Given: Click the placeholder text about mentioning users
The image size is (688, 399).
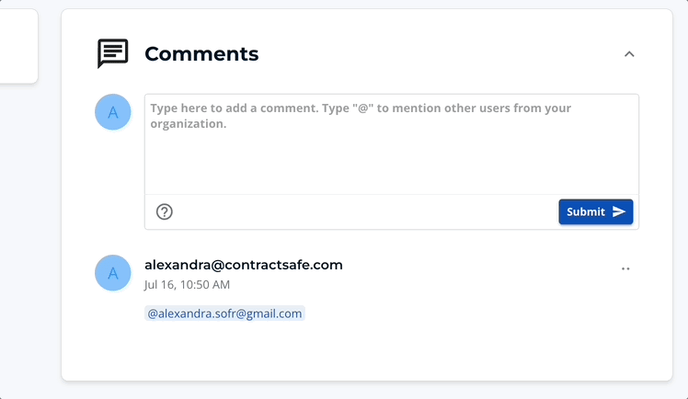Looking at the screenshot, I should coord(361,116).
